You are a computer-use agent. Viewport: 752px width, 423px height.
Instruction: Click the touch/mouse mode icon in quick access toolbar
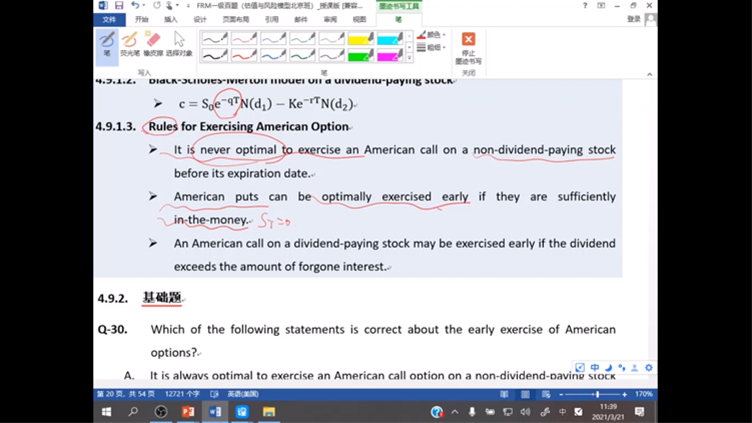coord(169,5)
